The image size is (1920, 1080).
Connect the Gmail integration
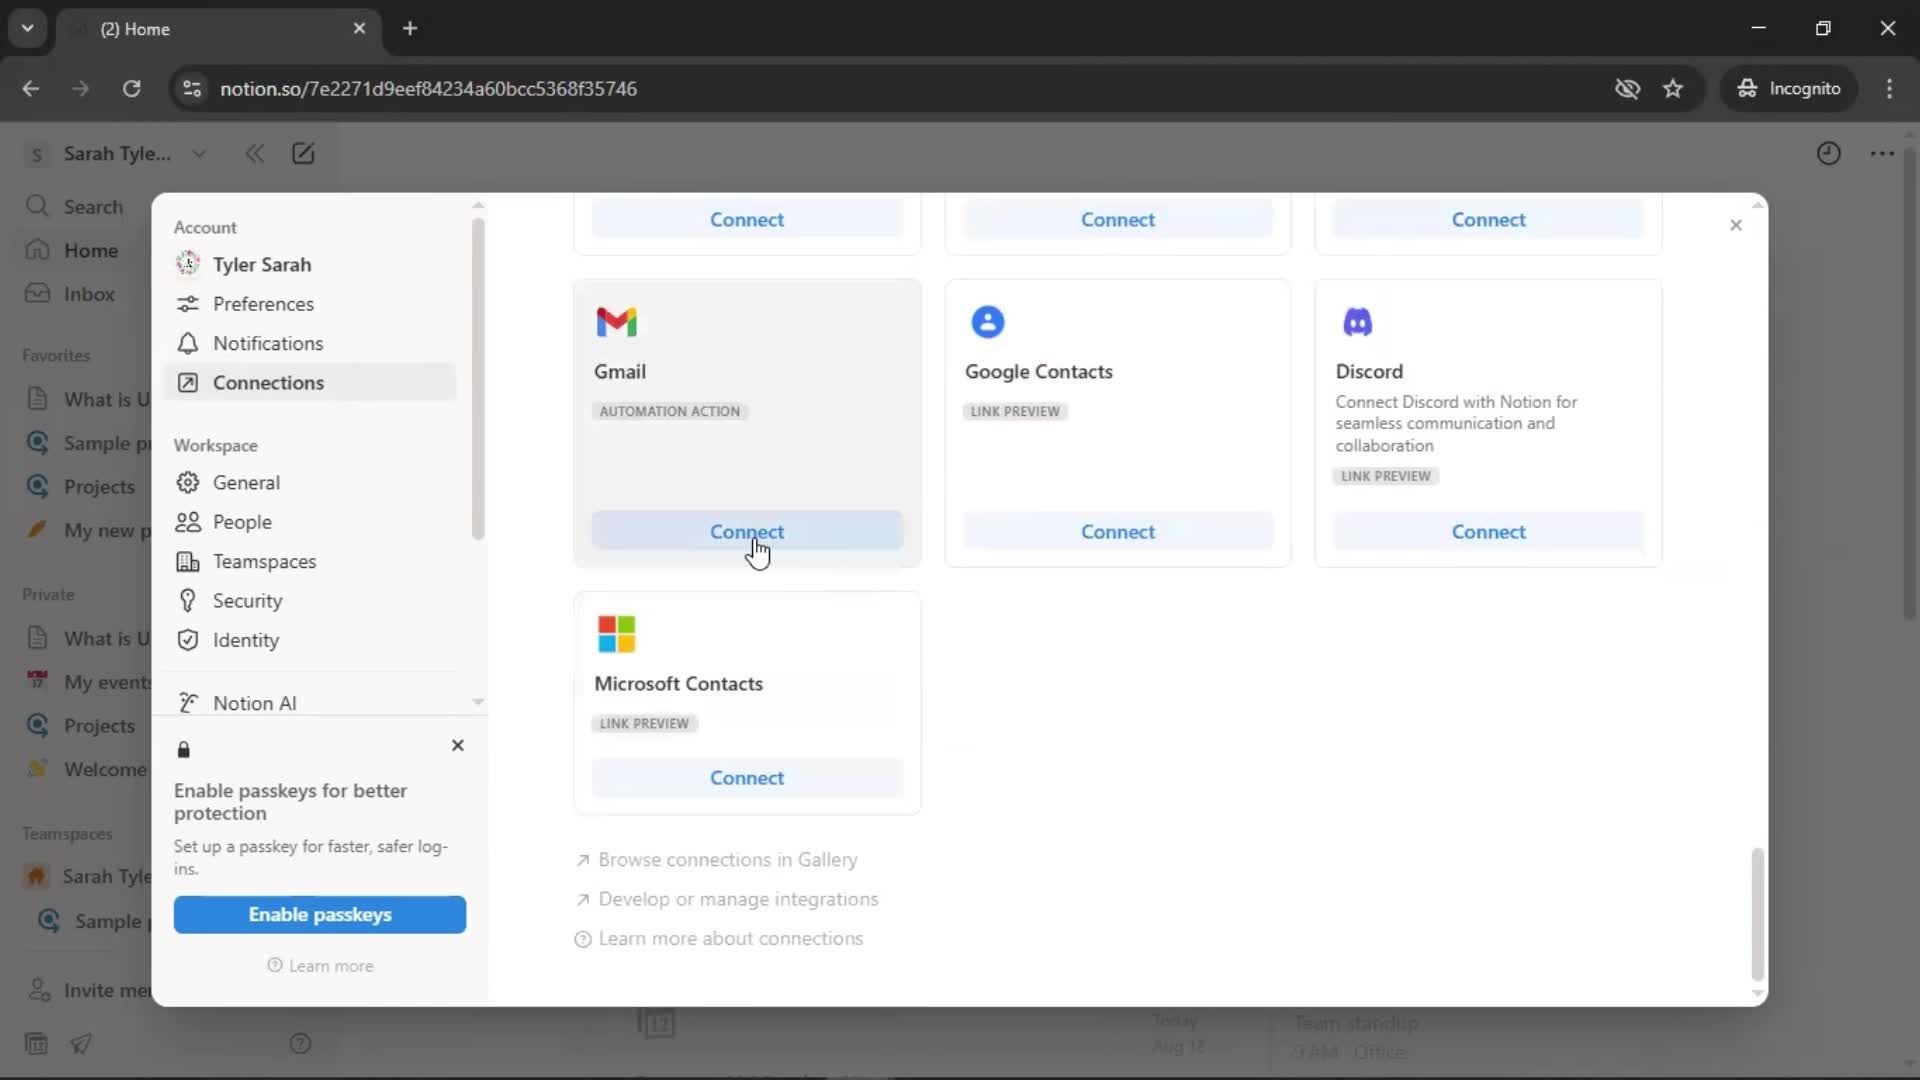747,531
